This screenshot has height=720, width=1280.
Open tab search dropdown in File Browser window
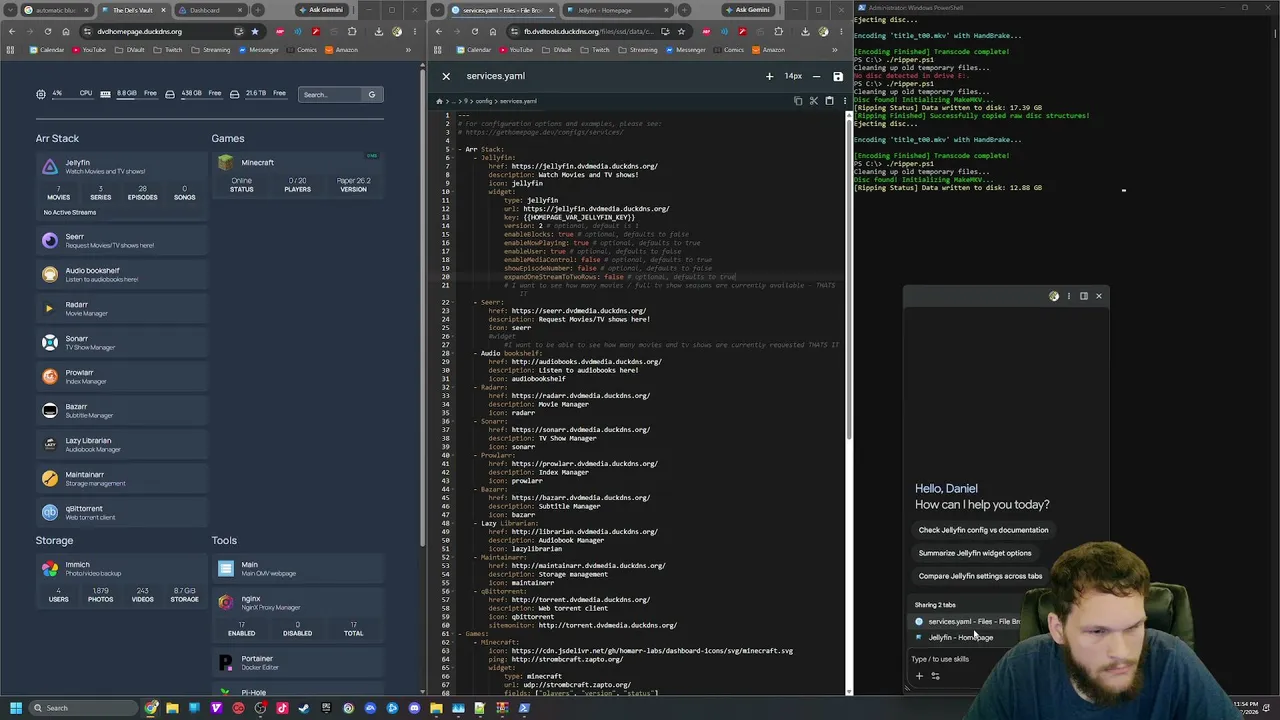[436, 10]
